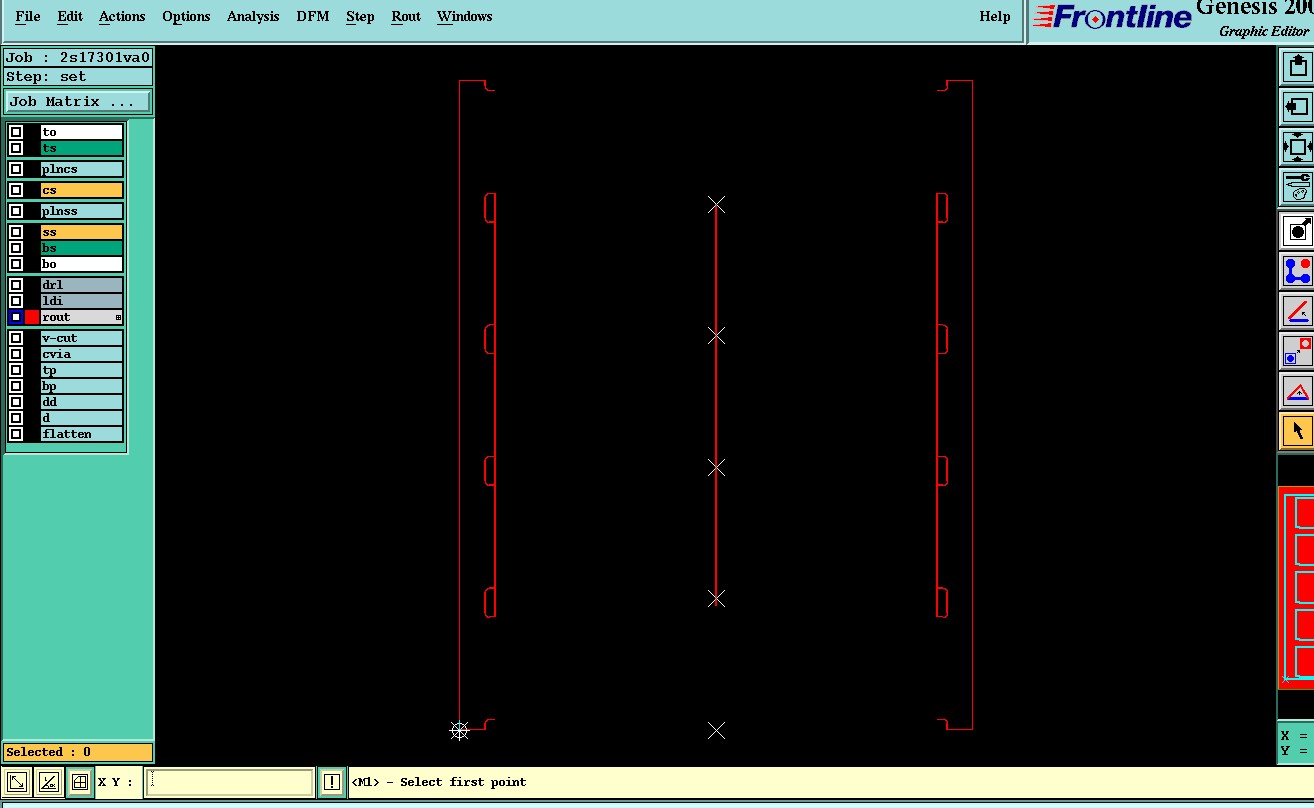The image size is (1314, 808).
Task: Toggle the checkbox for layer 'rout'
Action: 16,317
